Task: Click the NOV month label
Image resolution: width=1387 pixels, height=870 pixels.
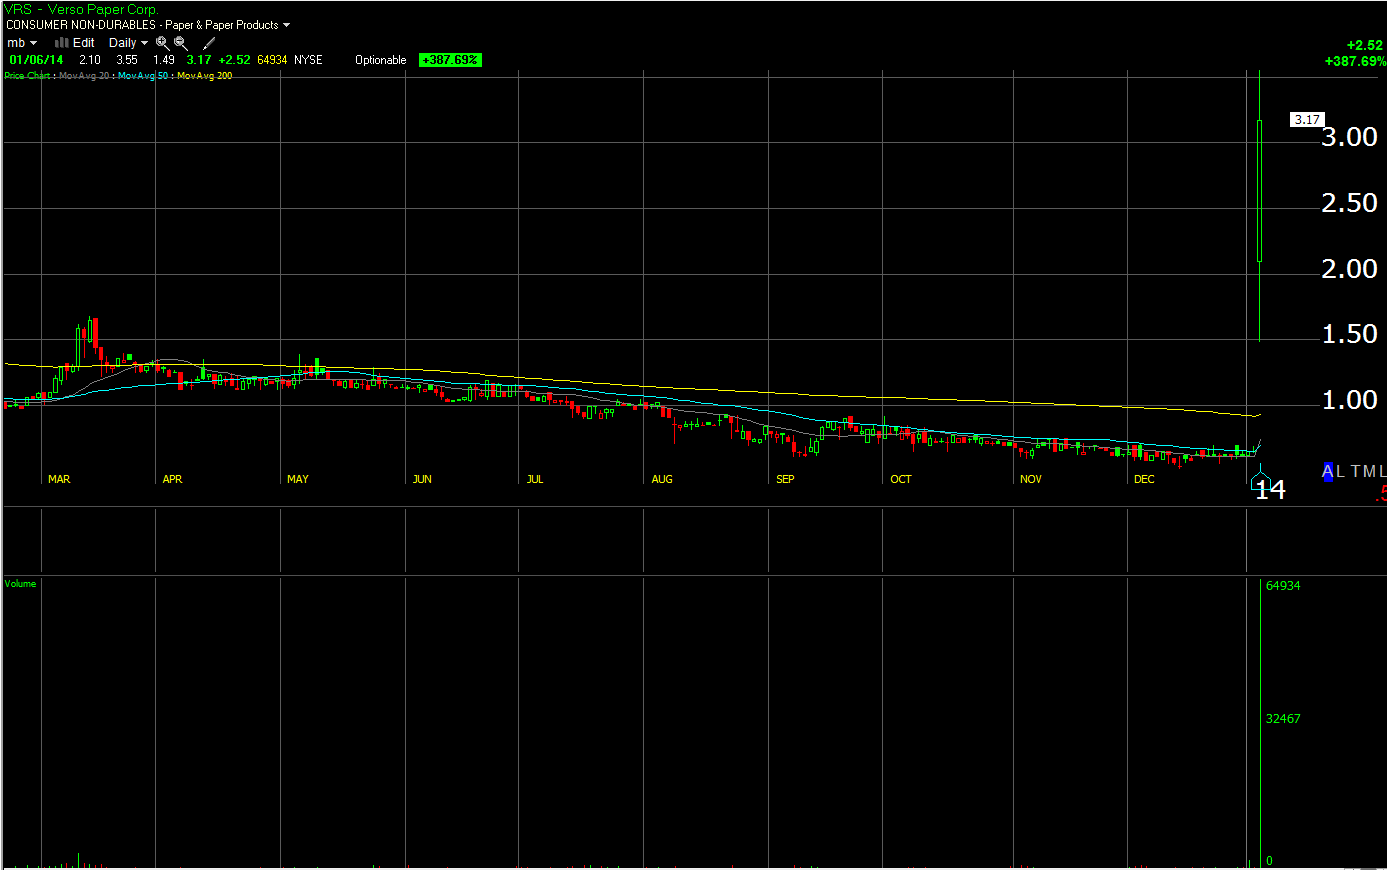Action: (x=1031, y=480)
